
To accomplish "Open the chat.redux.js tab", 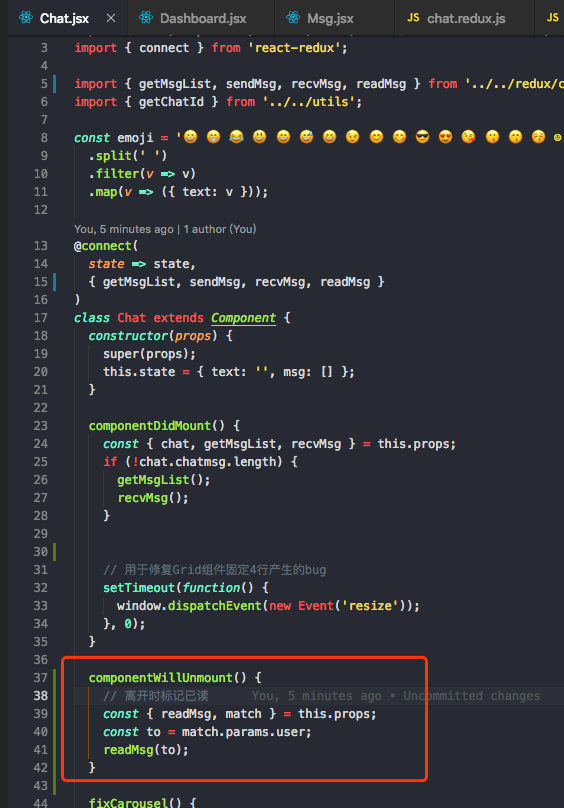I will 464,18.
